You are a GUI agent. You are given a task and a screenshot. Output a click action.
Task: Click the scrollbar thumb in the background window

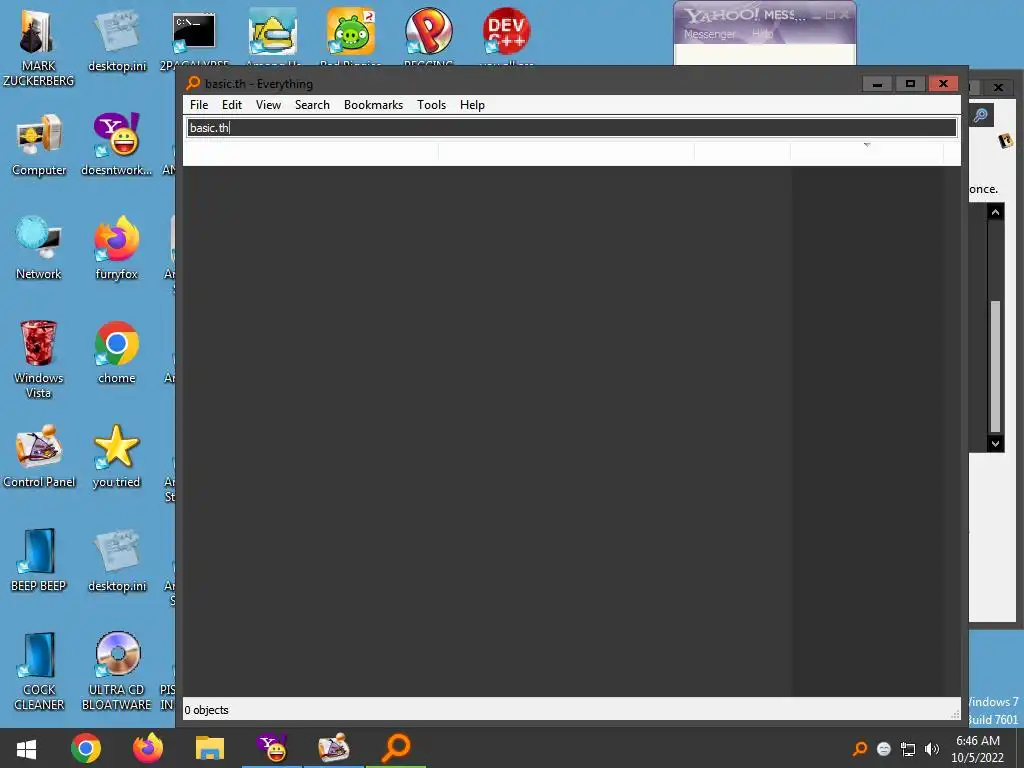pyautogui.click(x=995, y=366)
